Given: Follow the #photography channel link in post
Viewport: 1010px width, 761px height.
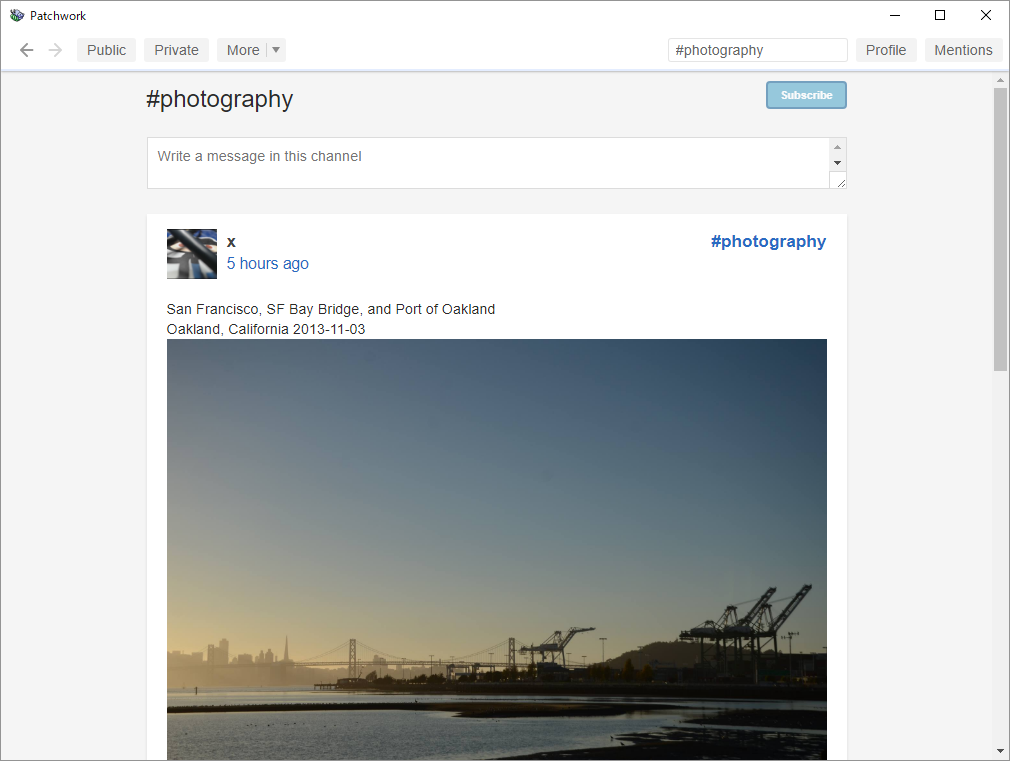Looking at the screenshot, I should [x=768, y=241].
